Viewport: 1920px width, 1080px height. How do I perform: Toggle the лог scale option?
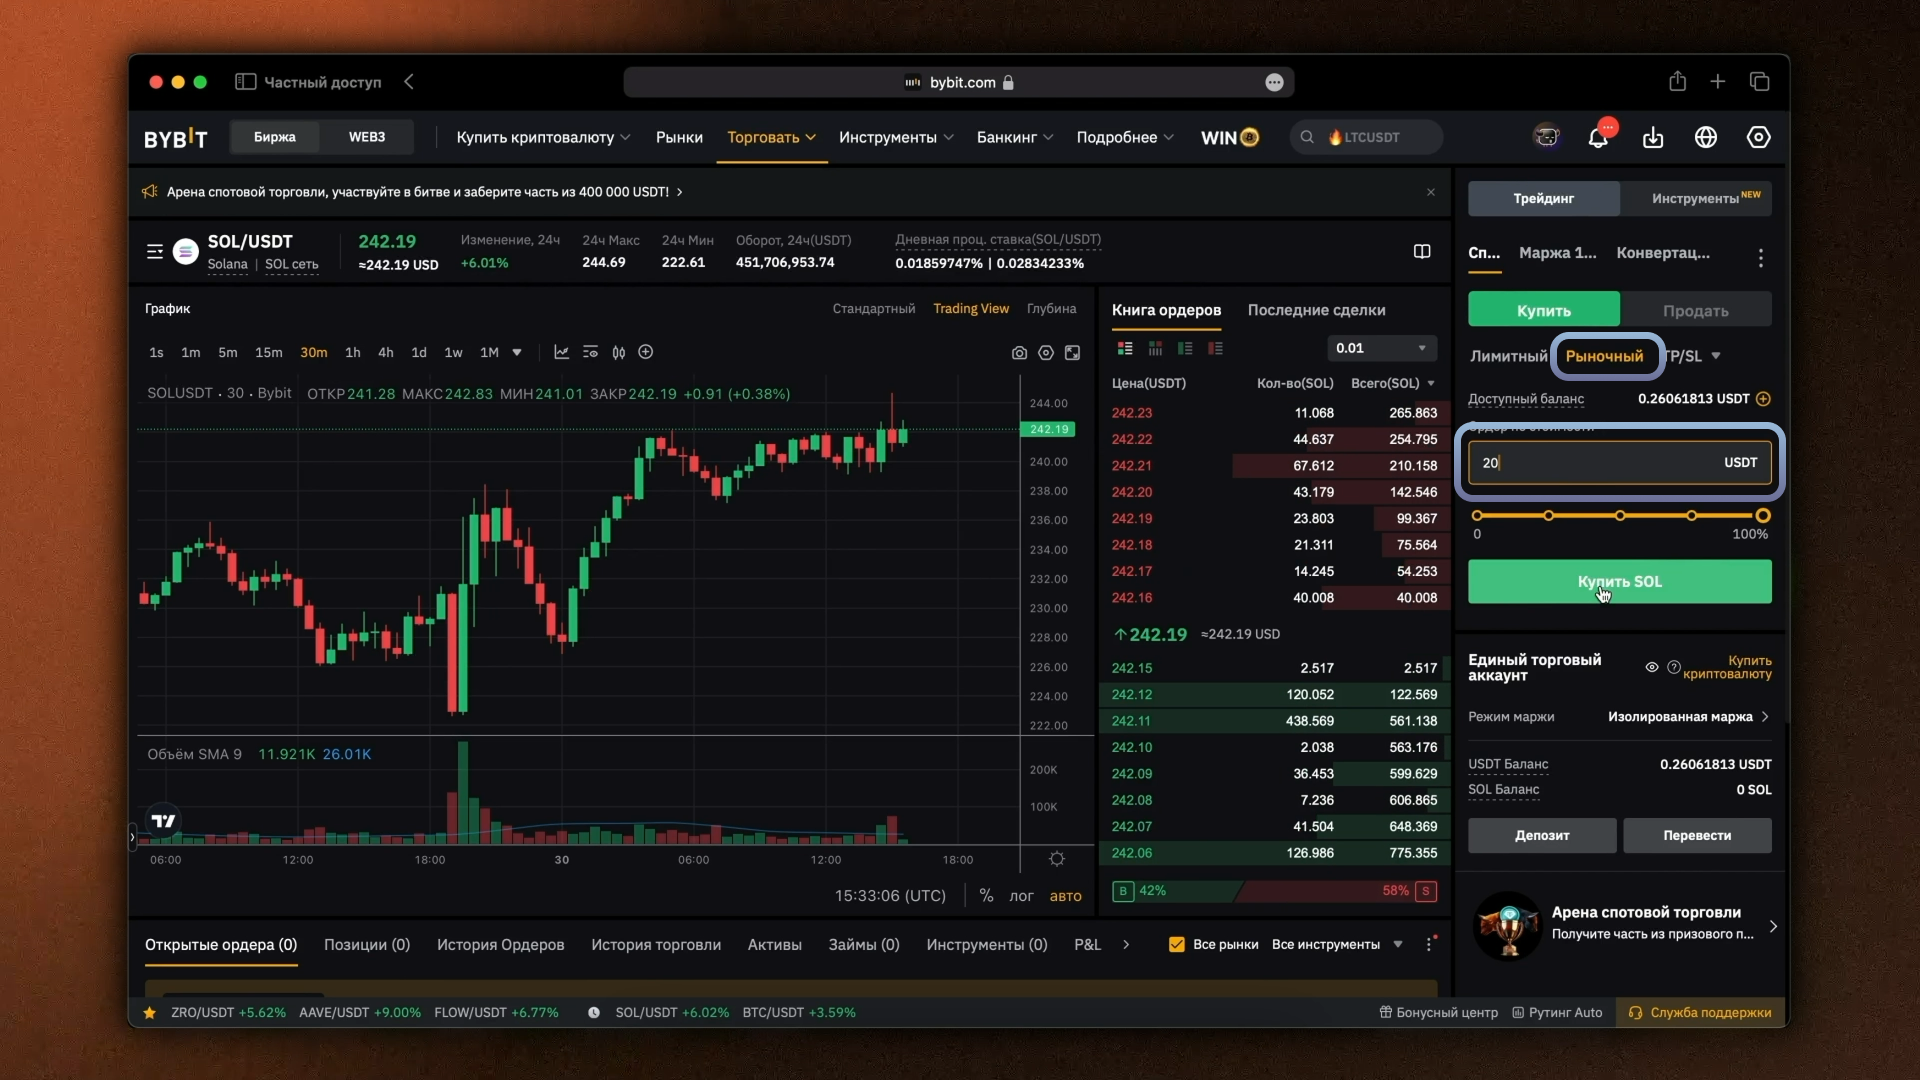pyautogui.click(x=1021, y=896)
